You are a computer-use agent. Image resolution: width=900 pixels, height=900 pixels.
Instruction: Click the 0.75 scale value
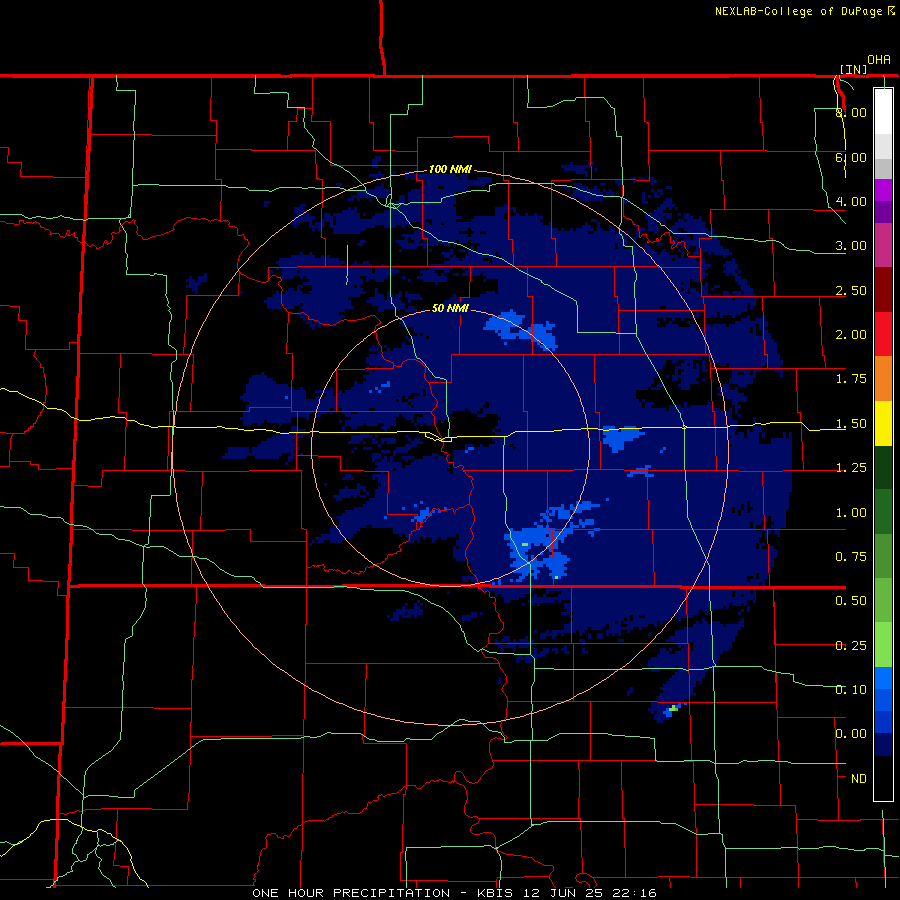[851, 557]
